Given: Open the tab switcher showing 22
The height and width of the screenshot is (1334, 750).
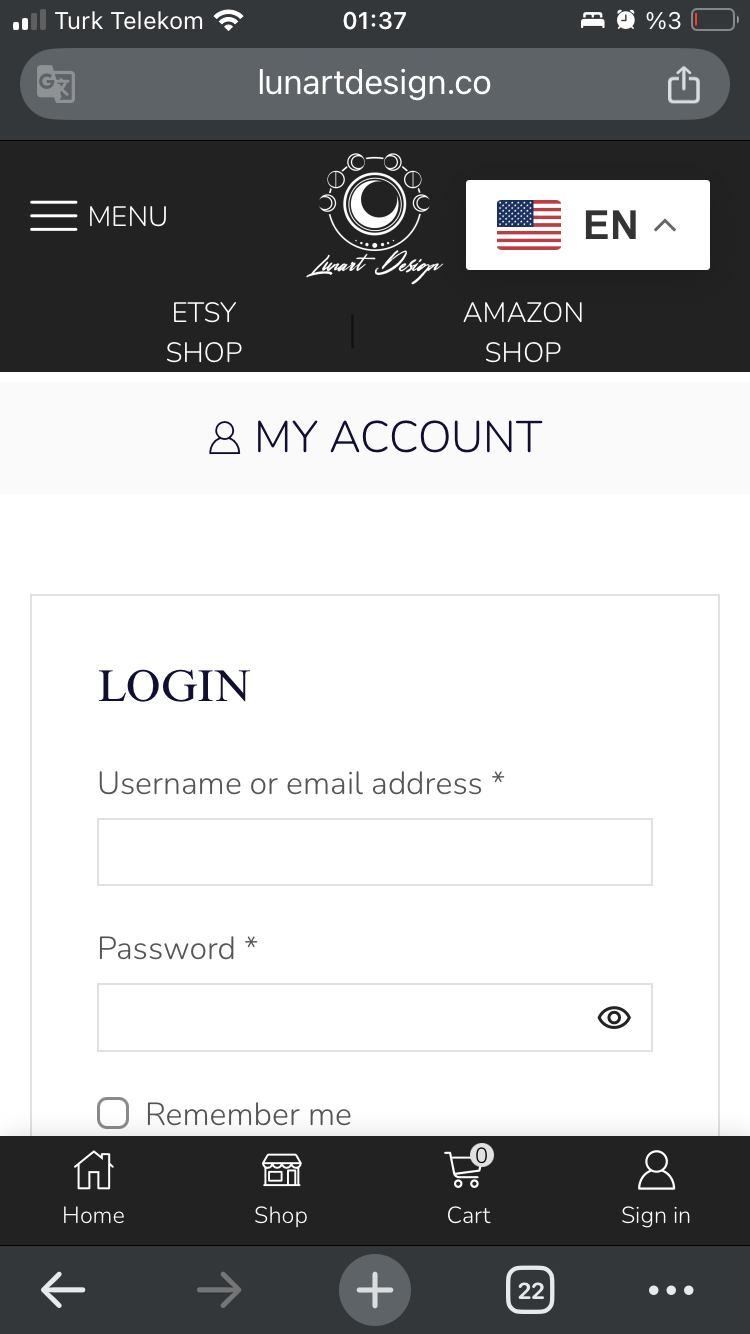Looking at the screenshot, I should (x=531, y=1291).
